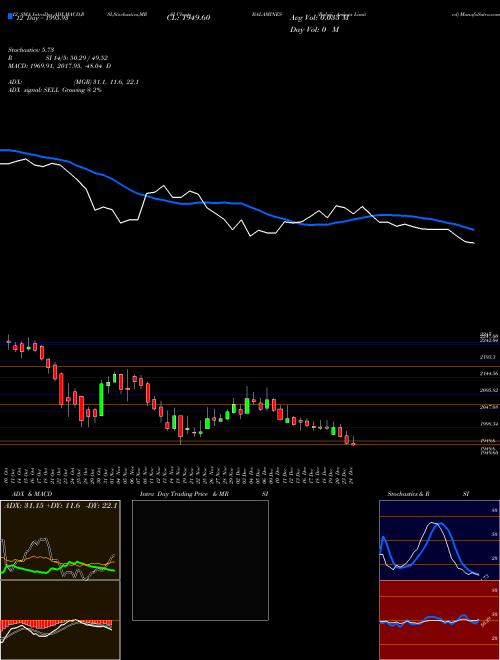Click the Avg Vol value text
Image resolution: width=500 pixels, height=660 pixels.
[319, 18]
